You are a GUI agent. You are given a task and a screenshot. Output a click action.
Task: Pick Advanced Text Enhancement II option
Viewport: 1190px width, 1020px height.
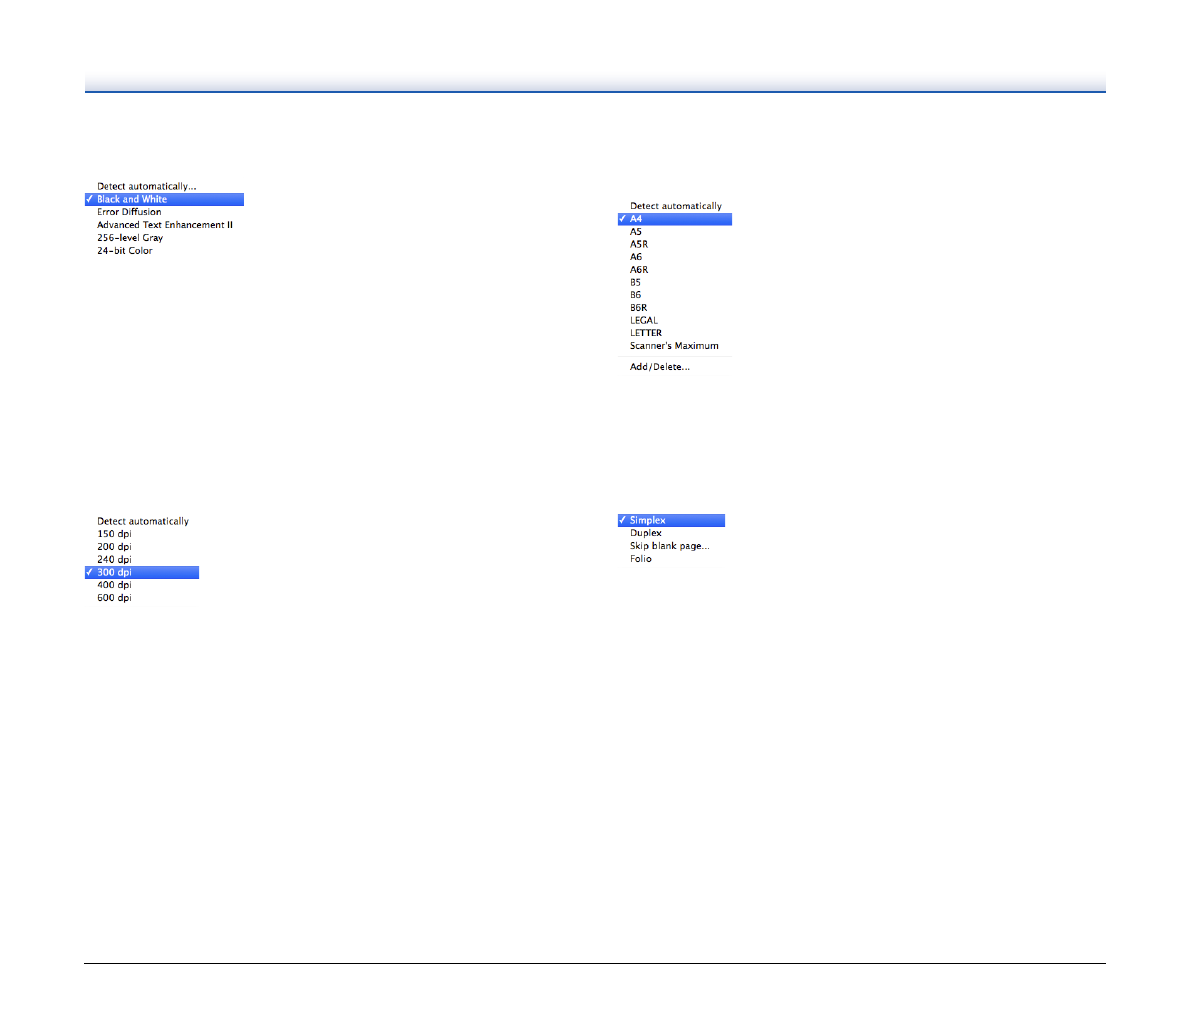click(165, 225)
